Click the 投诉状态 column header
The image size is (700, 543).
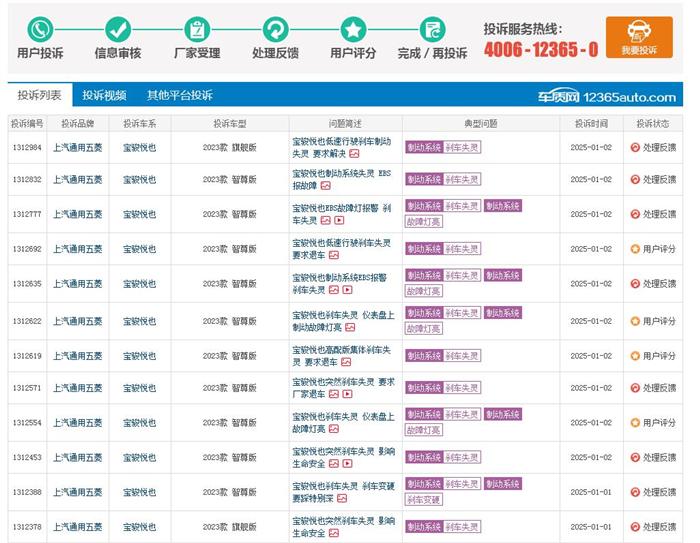pos(653,124)
